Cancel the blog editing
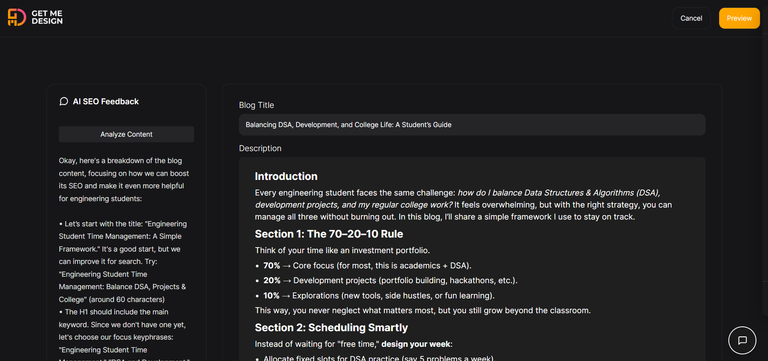The width and height of the screenshot is (768, 361). (691, 18)
